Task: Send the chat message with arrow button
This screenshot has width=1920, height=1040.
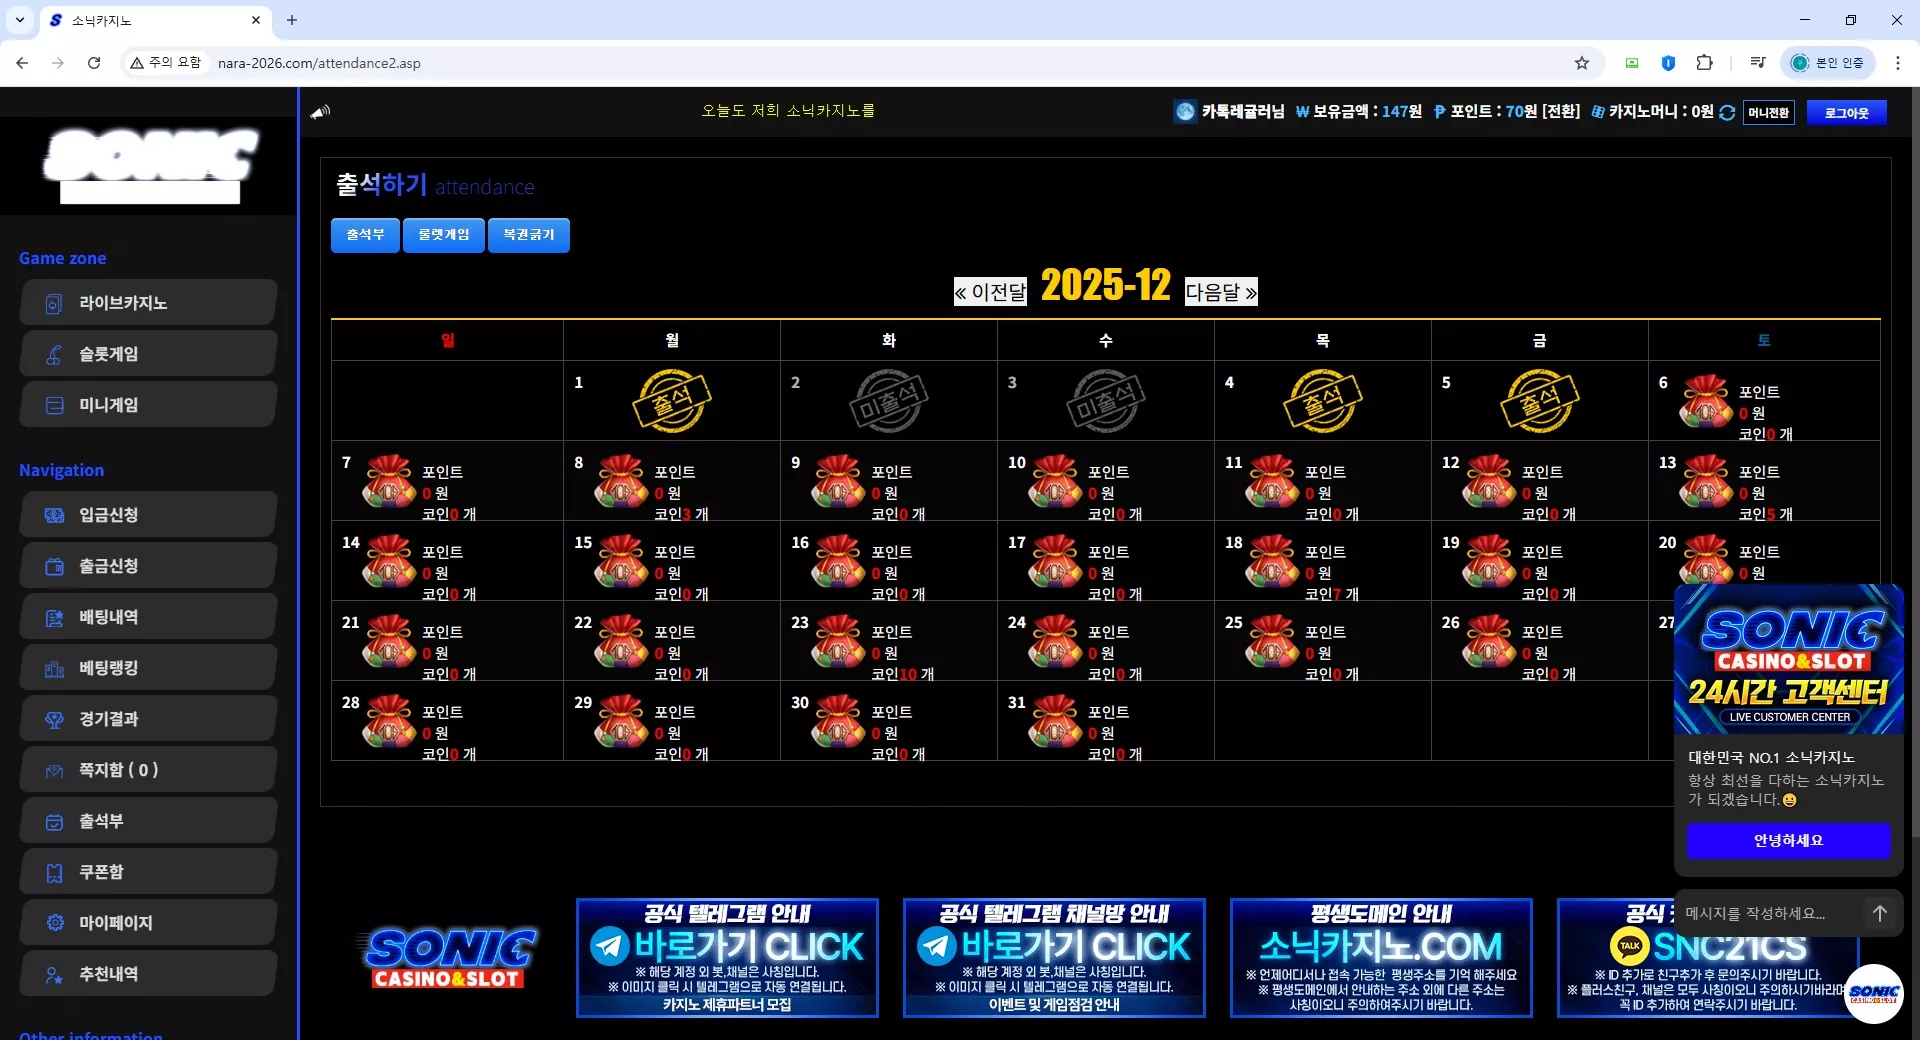Action: [x=1880, y=913]
